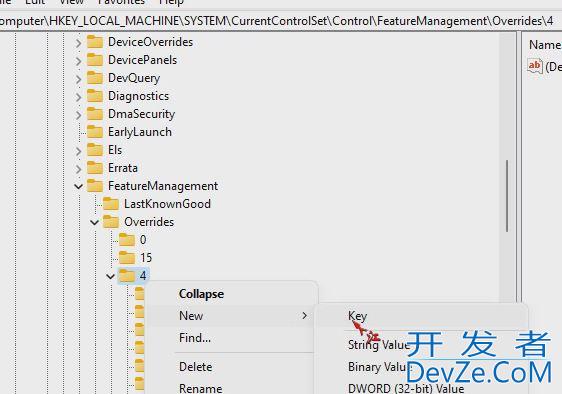Select String Value in the submenu
The image size is (562, 394).
pyautogui.click(x=379, y=345)
